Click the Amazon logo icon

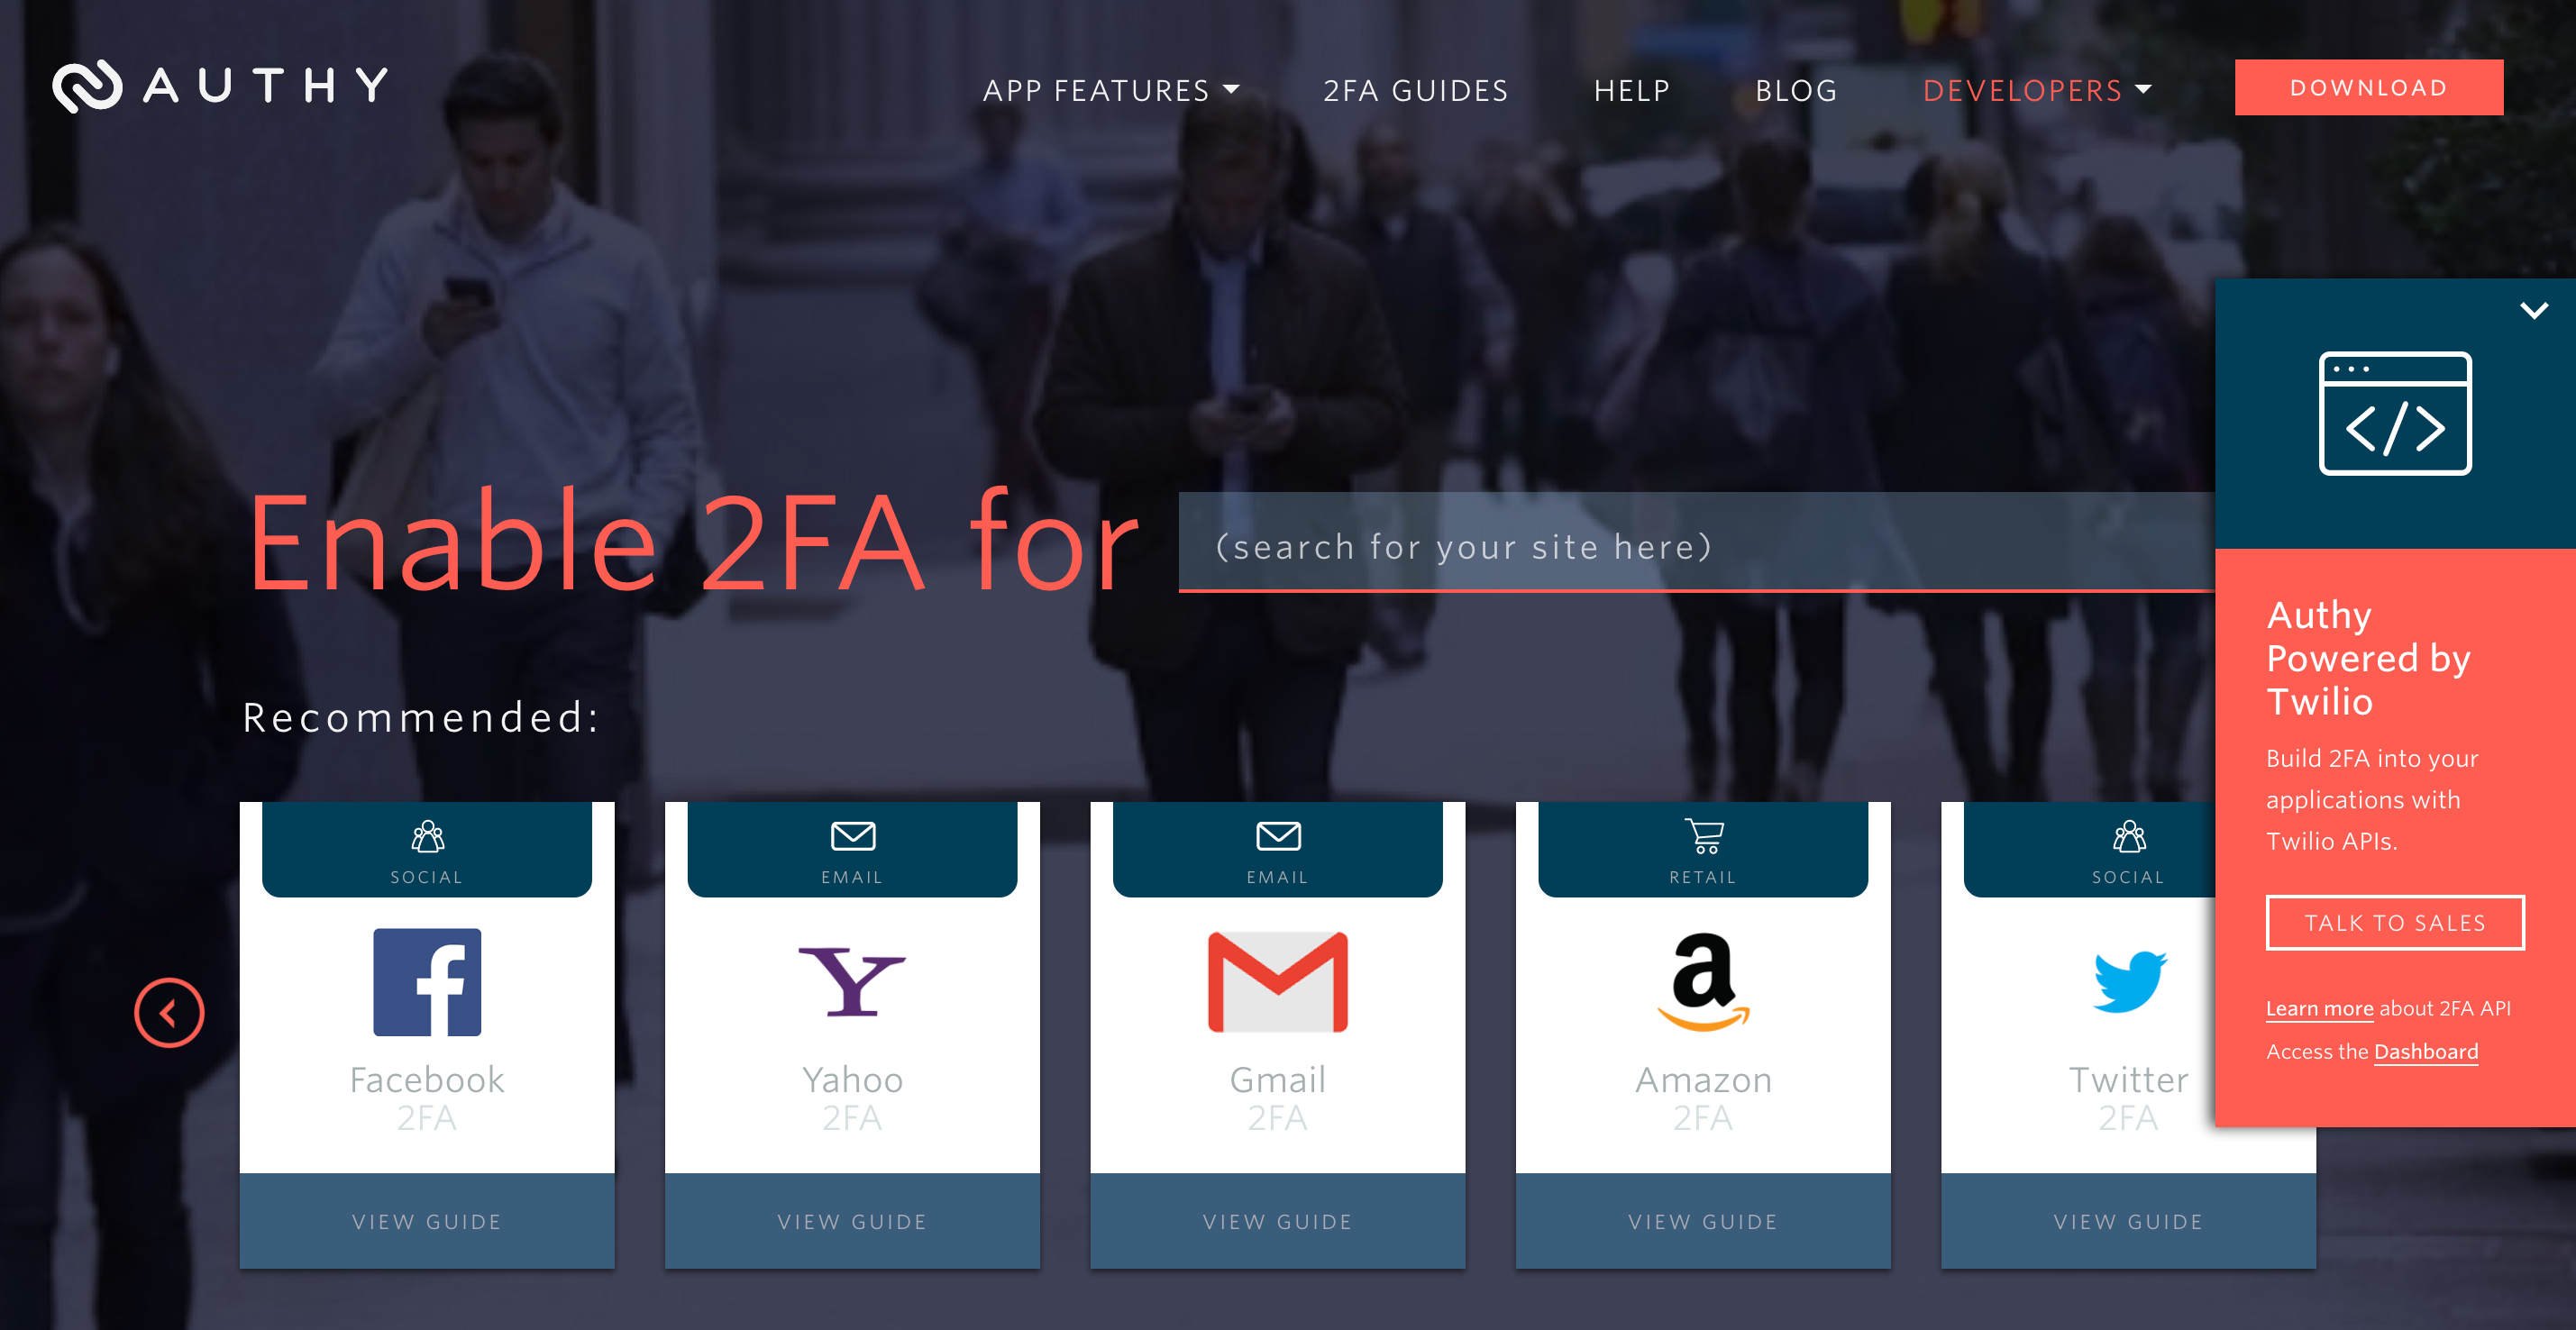tap(1703, 982)
